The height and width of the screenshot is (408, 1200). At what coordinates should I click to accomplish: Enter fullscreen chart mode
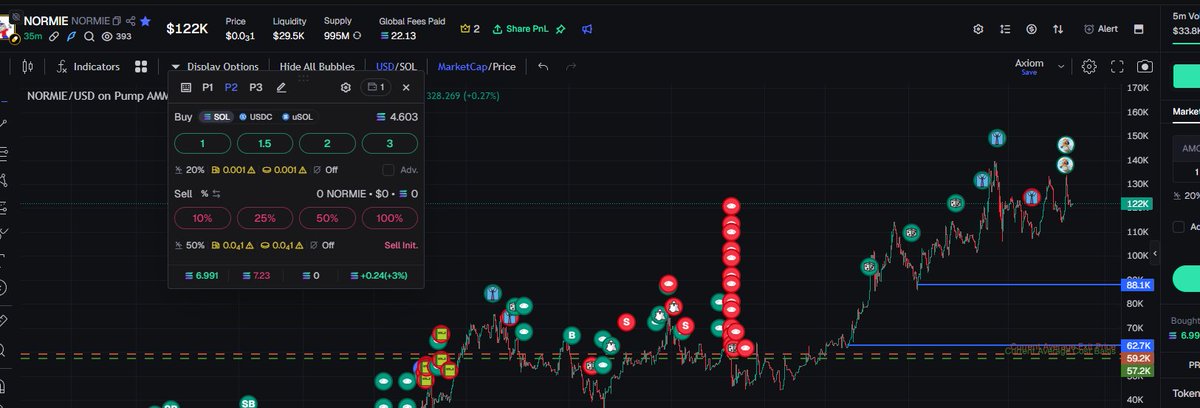[x=1117, y=67]
